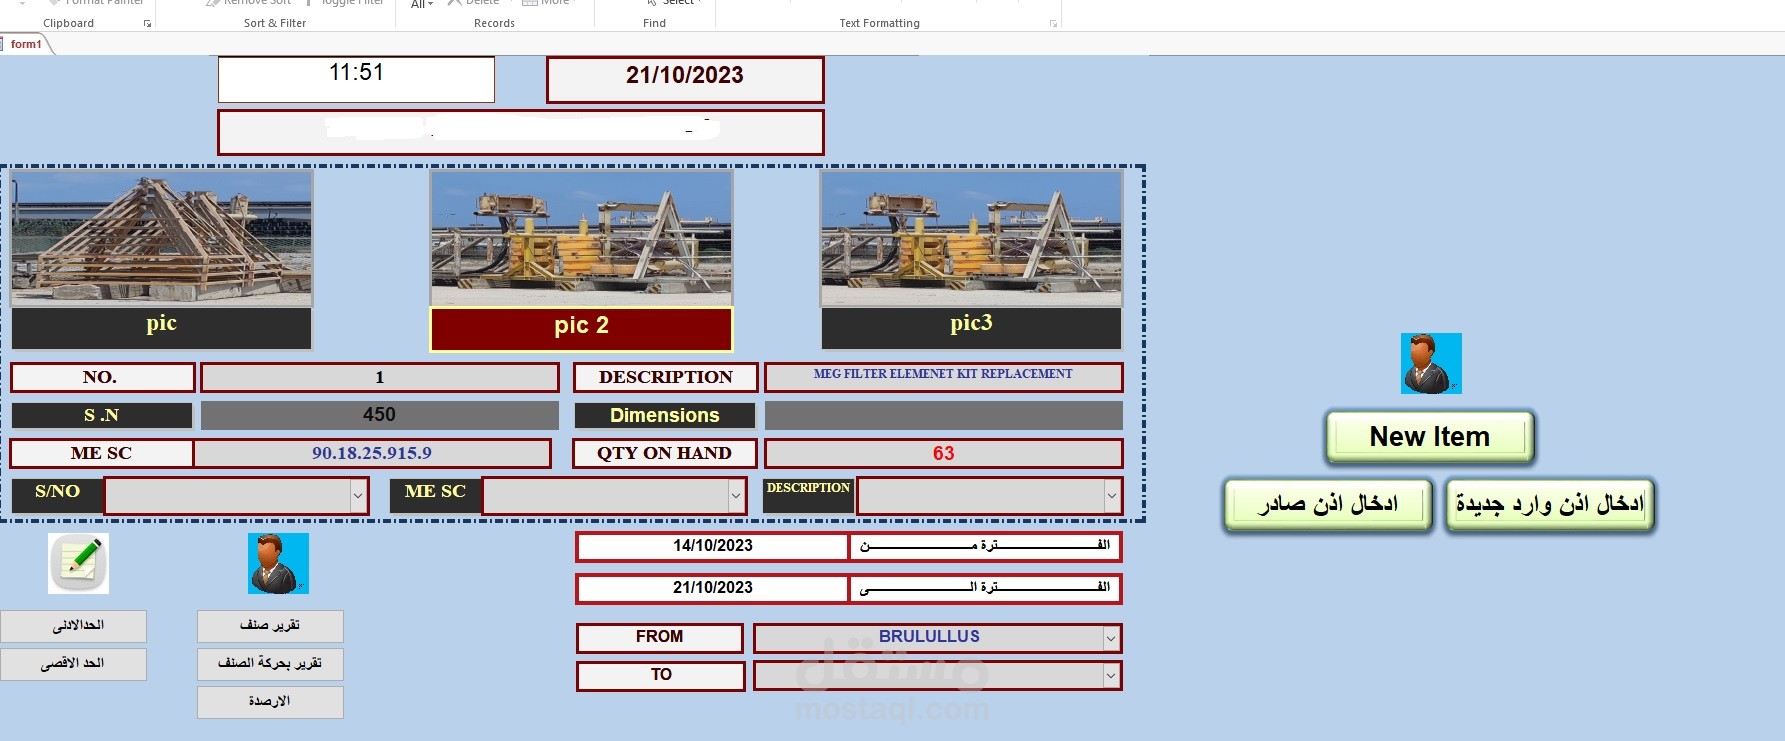This screenshot has width=1785, height=741.
Task: Click the الحد الاقصى button
Action: [x=74, y=664]
